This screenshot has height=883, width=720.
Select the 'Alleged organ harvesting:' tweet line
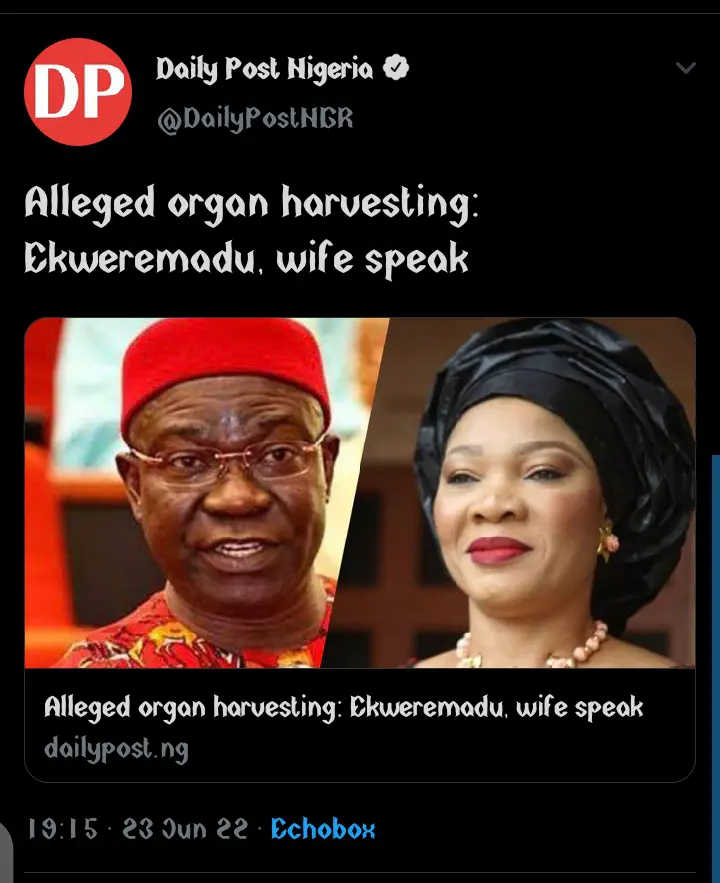coord(251,204)
